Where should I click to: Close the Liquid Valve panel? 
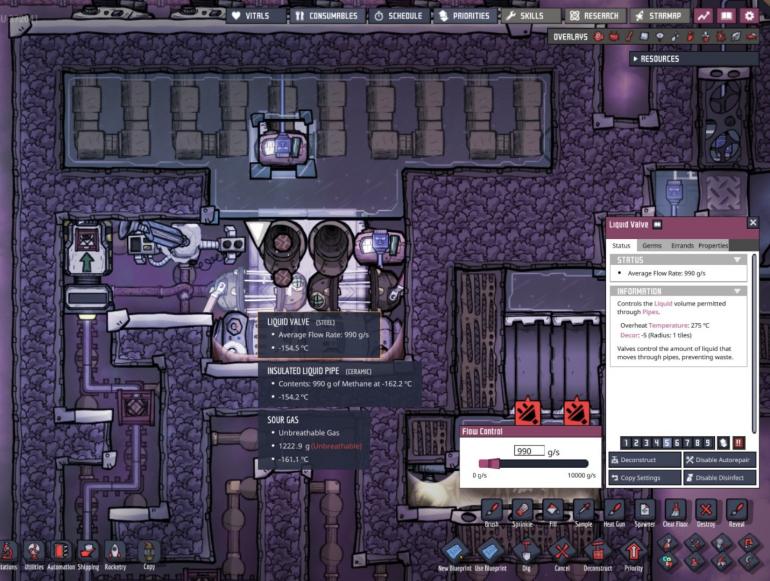point(753,223)
